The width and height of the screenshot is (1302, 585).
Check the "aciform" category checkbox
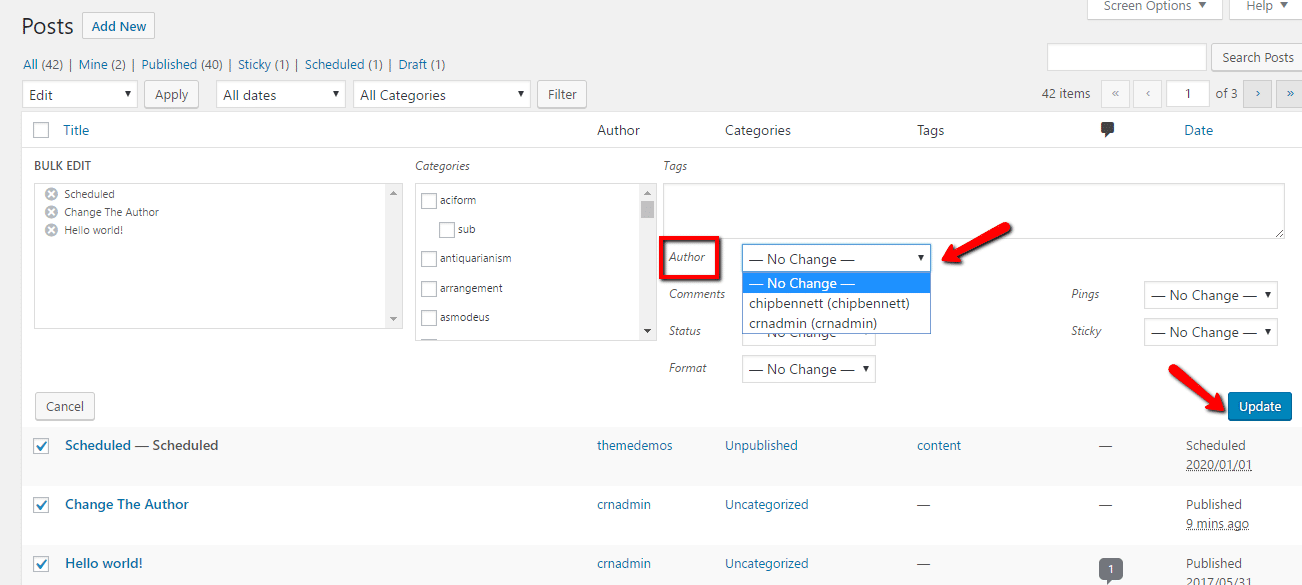tap(429, 200)
